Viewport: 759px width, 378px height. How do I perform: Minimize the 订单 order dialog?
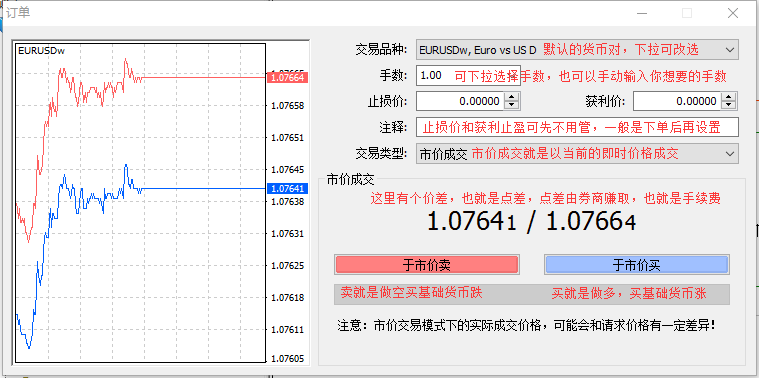click(x=641, y=13)
